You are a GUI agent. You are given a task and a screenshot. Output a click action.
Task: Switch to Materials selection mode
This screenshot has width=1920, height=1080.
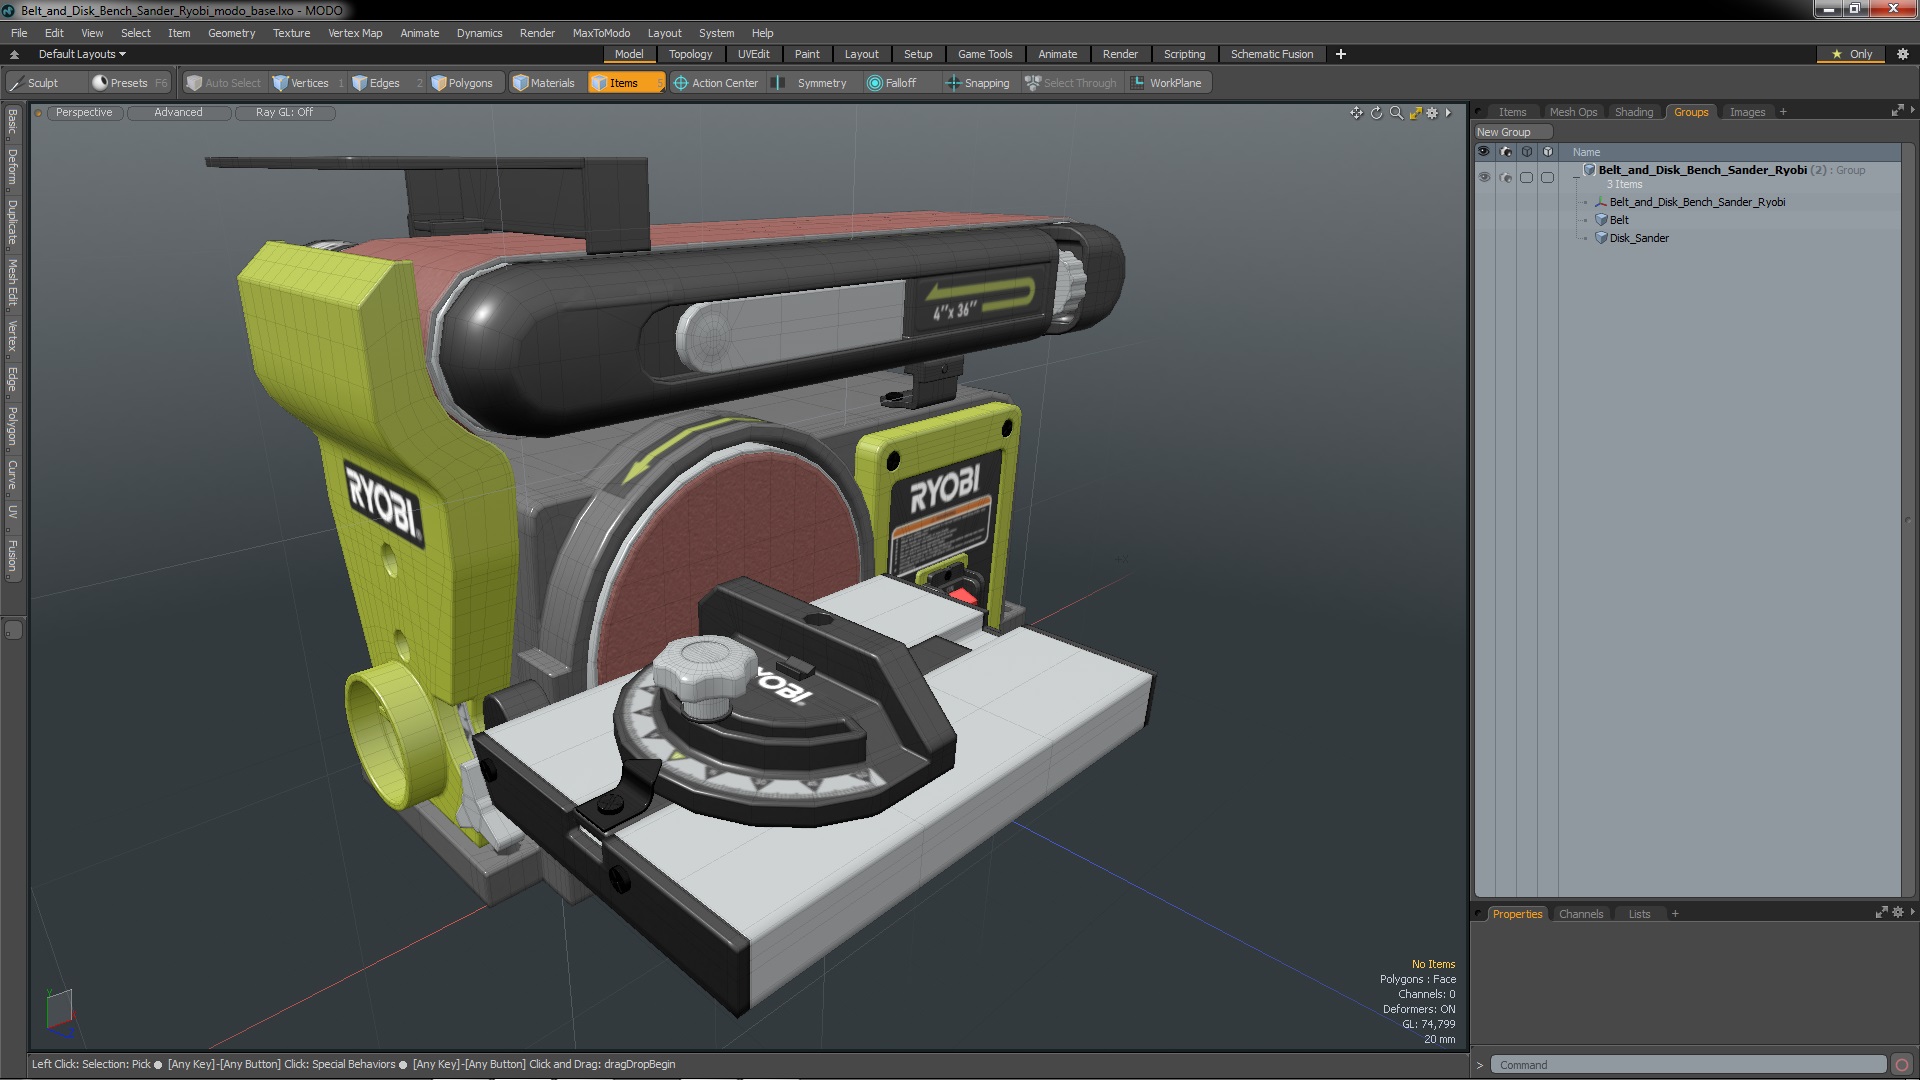point(544,83)
